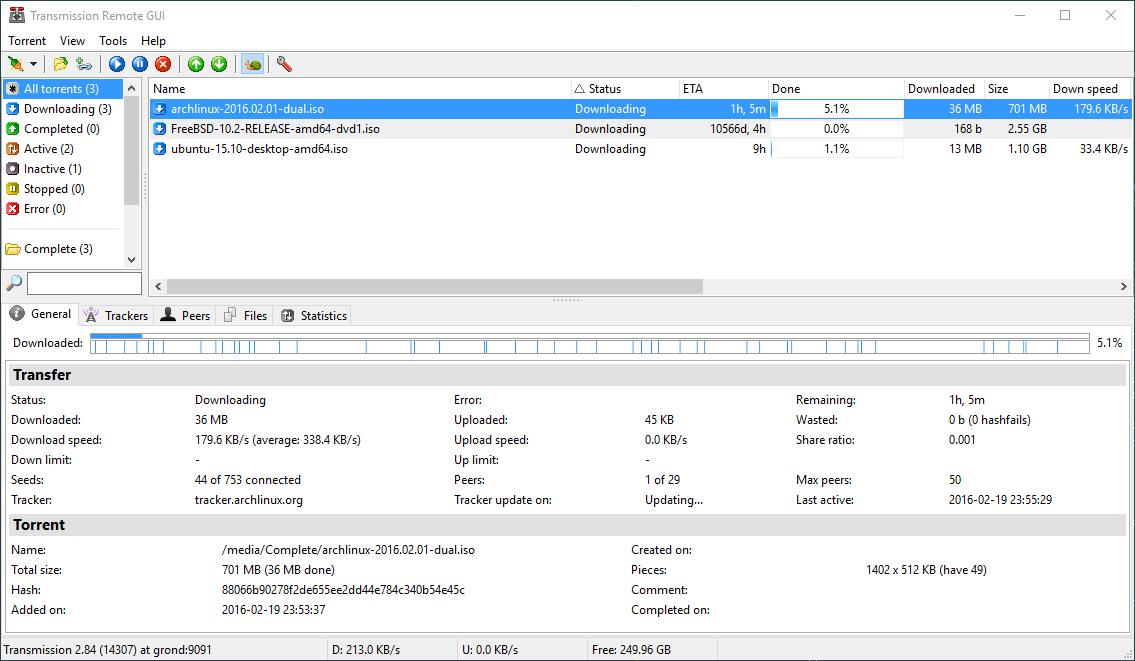Click the filter list scroll down arrow
The image size is (1135, 661).
click(131, 260)
